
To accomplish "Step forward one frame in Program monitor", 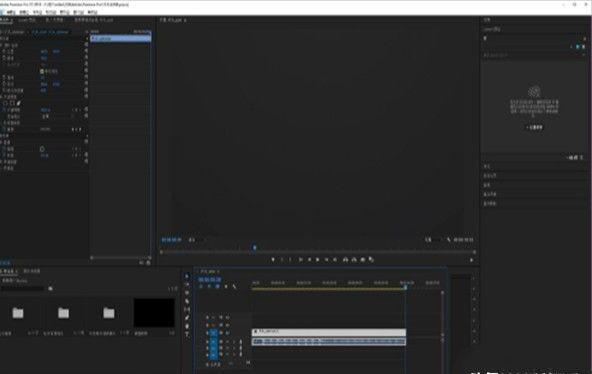I will point(327,260).
